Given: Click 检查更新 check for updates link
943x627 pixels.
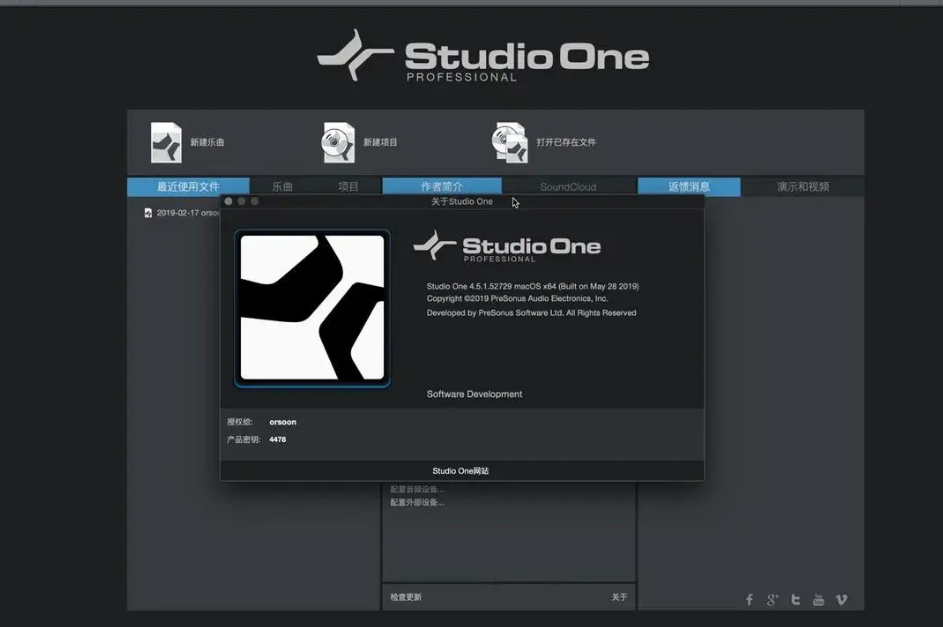Looking at the screenshot, I should coord(406,597).
